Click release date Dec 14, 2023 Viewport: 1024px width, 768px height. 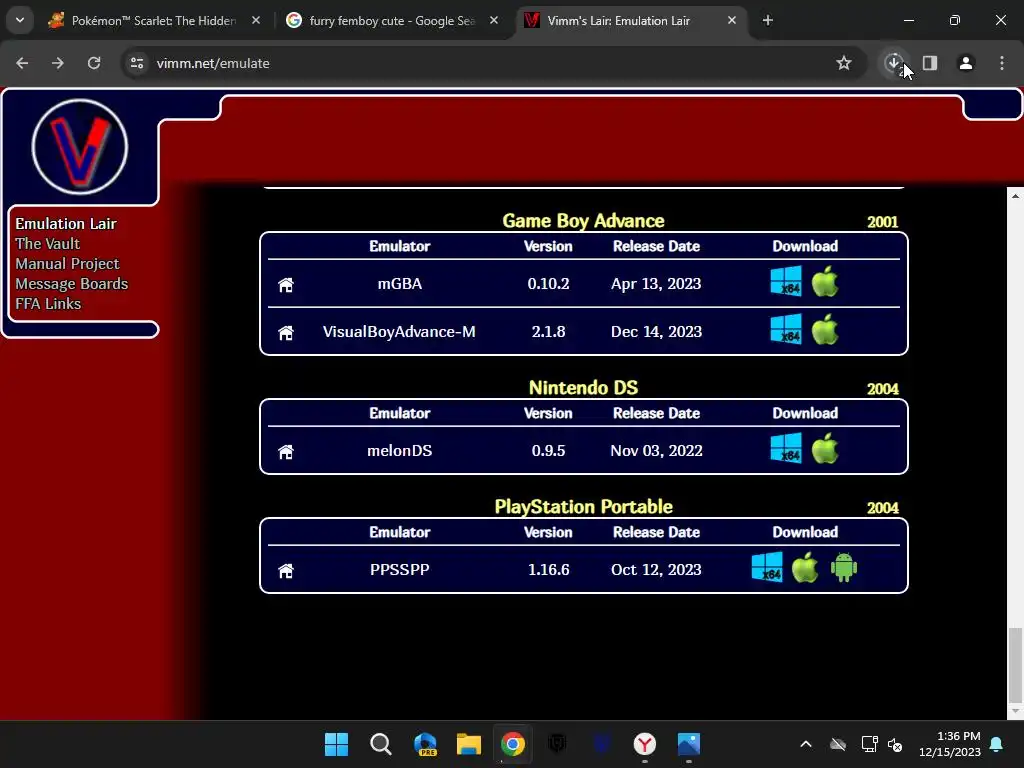[x=656, y=332]
